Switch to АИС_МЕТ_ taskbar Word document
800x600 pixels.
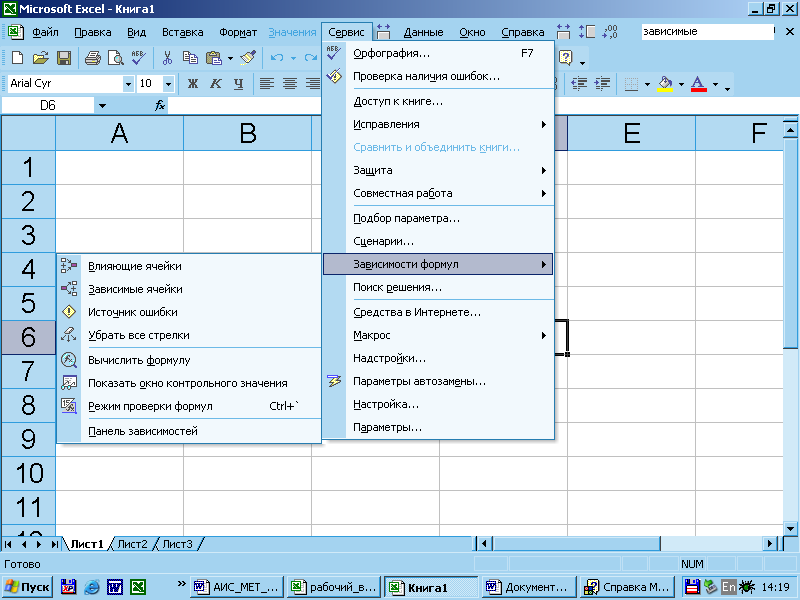coord(237,587)
